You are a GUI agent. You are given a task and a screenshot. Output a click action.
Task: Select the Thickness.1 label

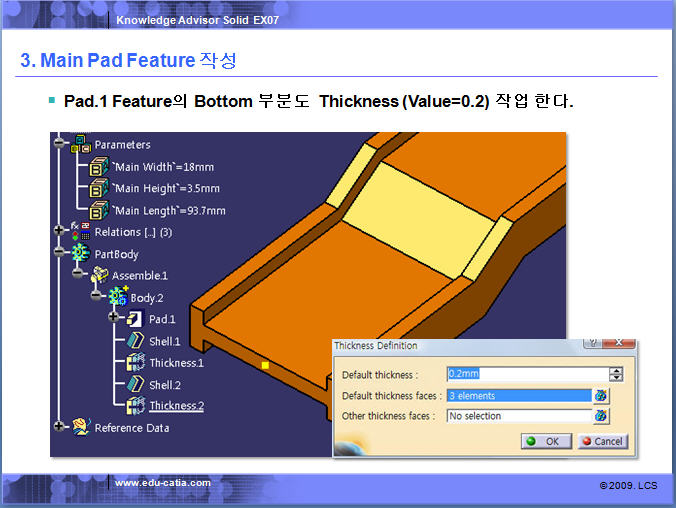click(176, 363)
